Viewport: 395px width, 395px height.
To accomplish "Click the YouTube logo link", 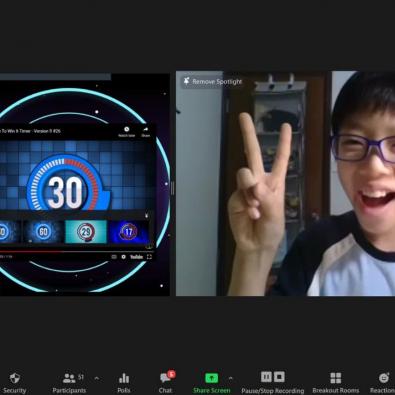I will tap(136, 257).
